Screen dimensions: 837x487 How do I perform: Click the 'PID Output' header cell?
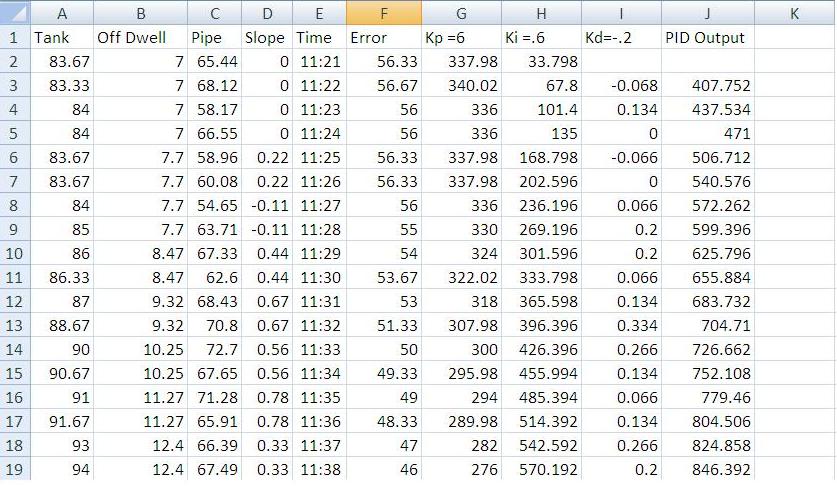(707, 38)
